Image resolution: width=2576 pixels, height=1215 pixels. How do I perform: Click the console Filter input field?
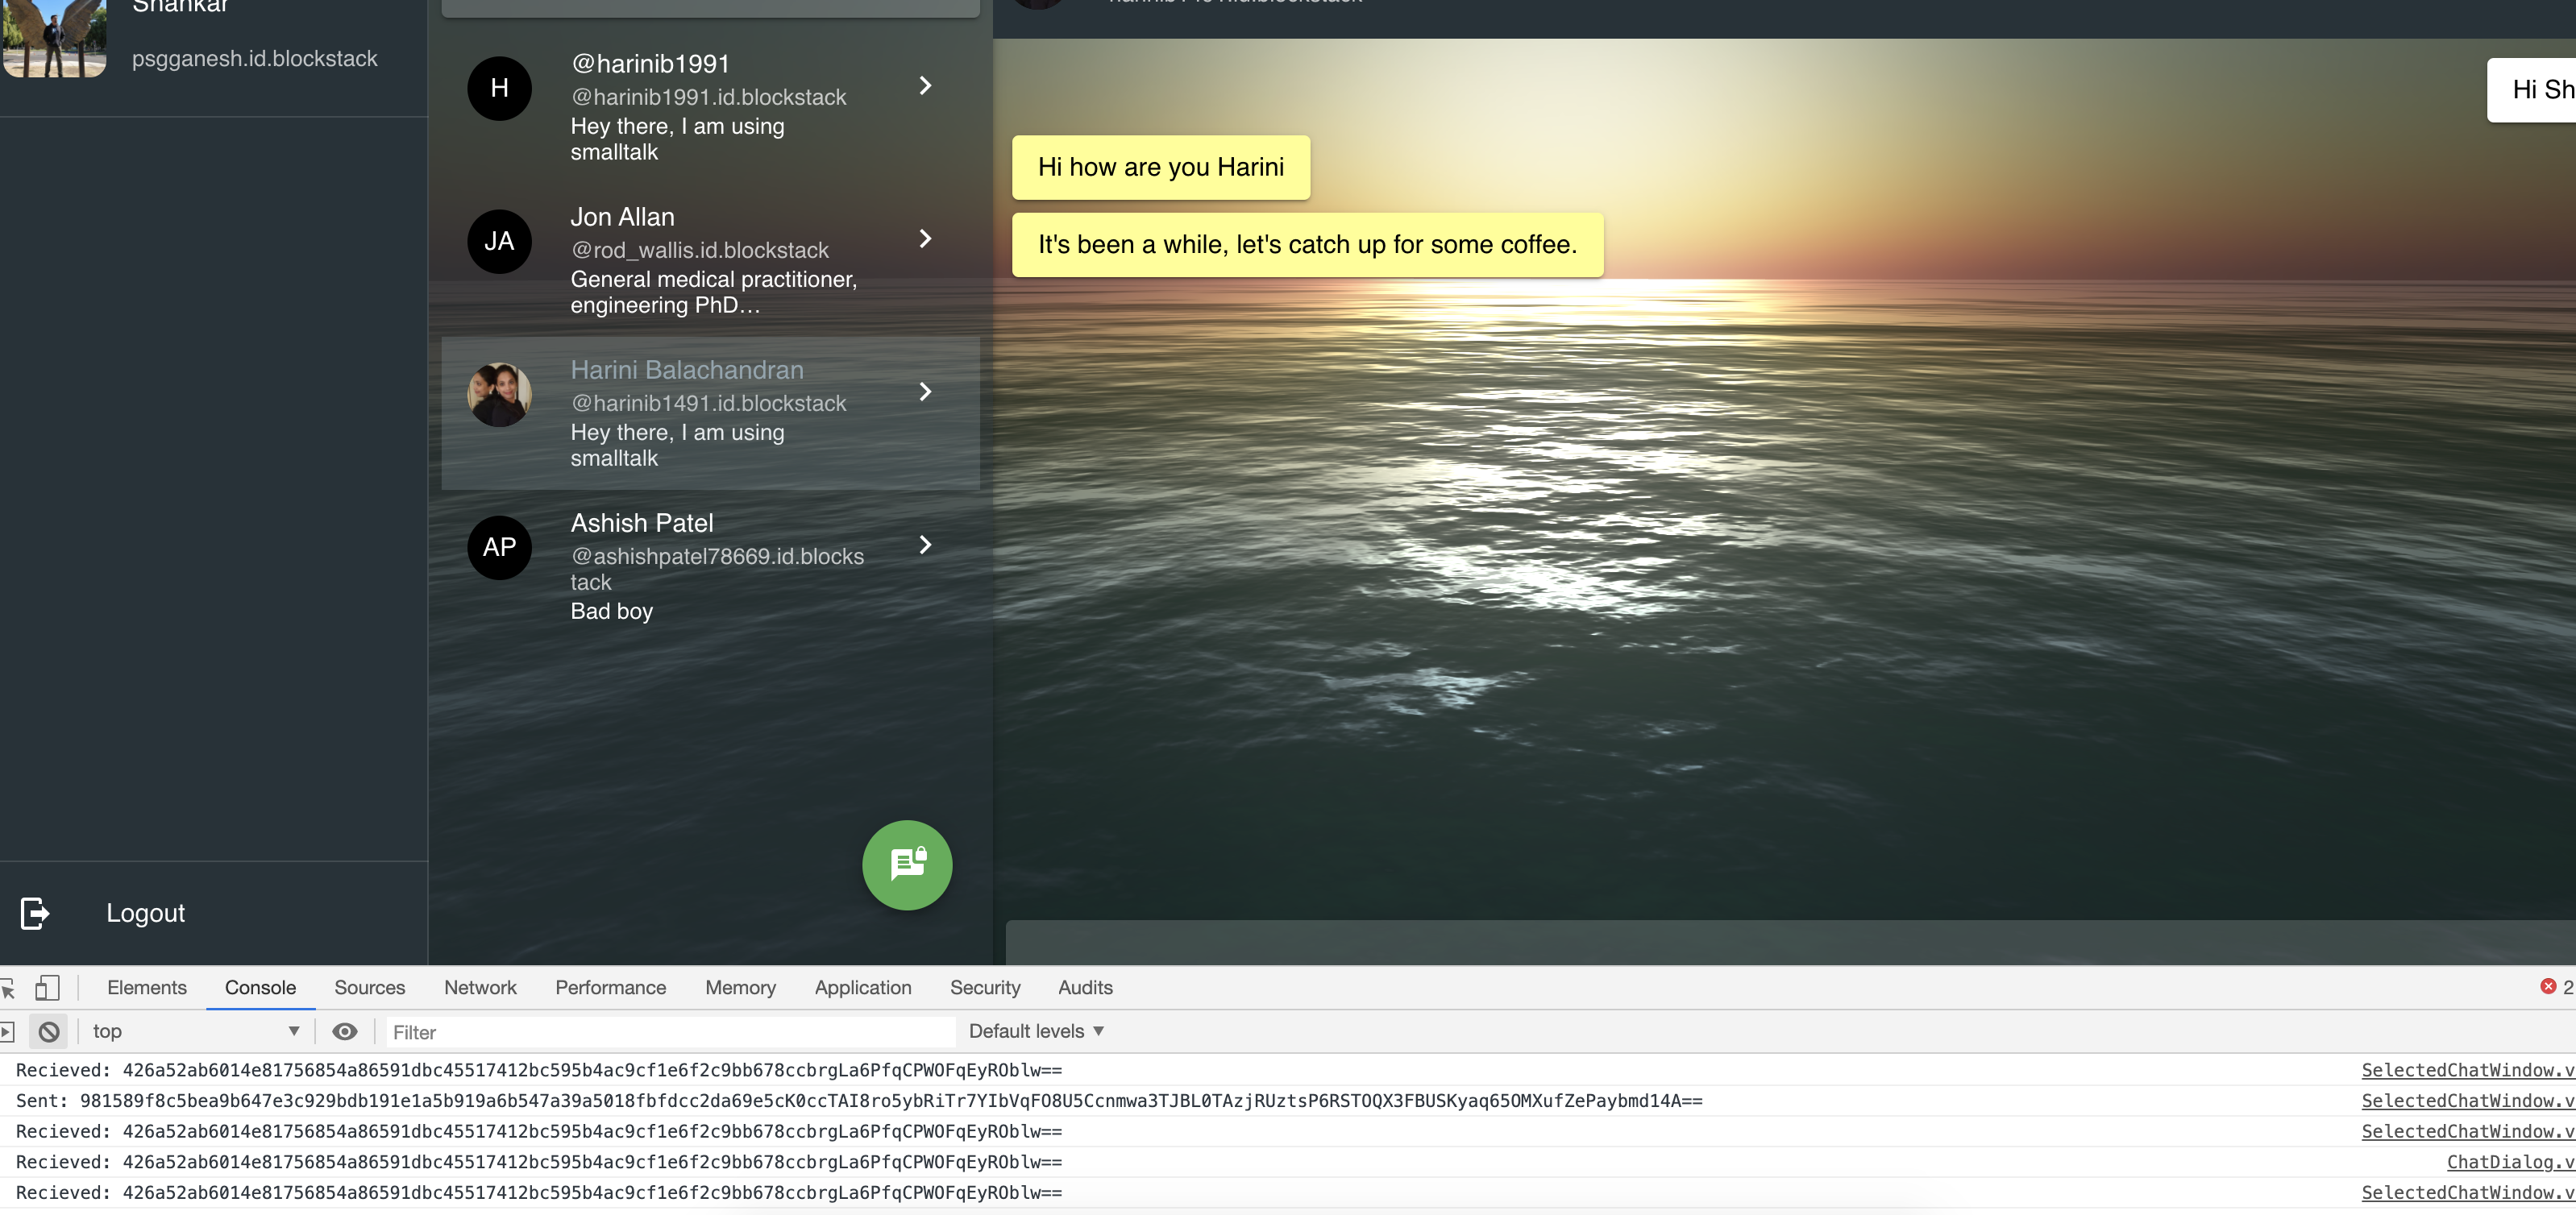pyautogui.click(x=670, y=1031)
